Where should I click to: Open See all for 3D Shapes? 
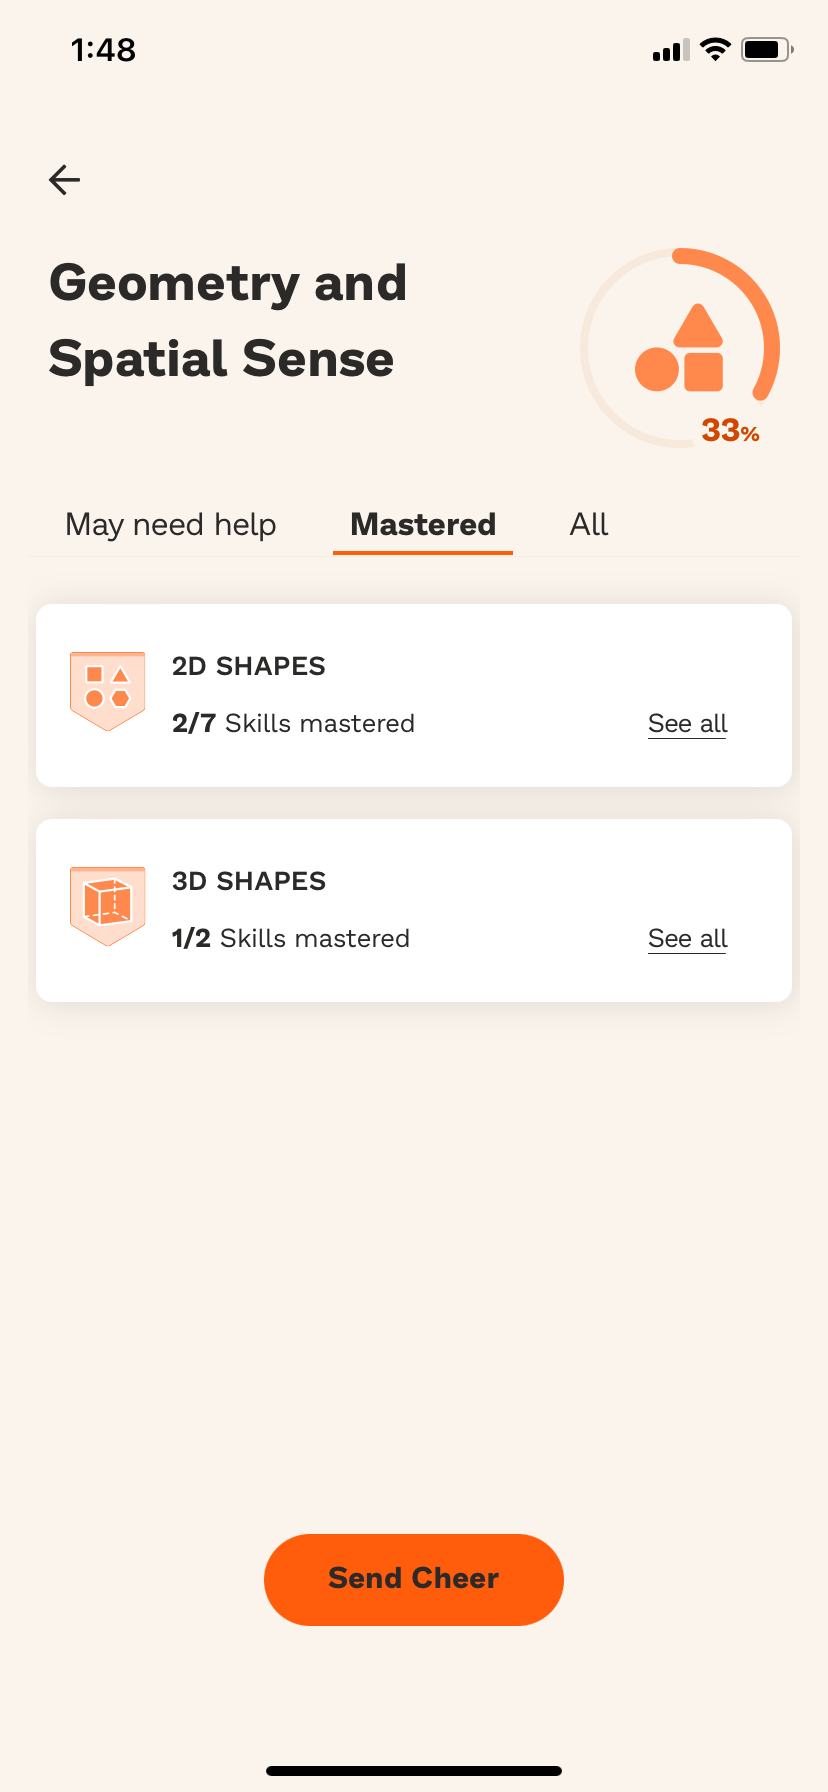[x=688, y=938]
